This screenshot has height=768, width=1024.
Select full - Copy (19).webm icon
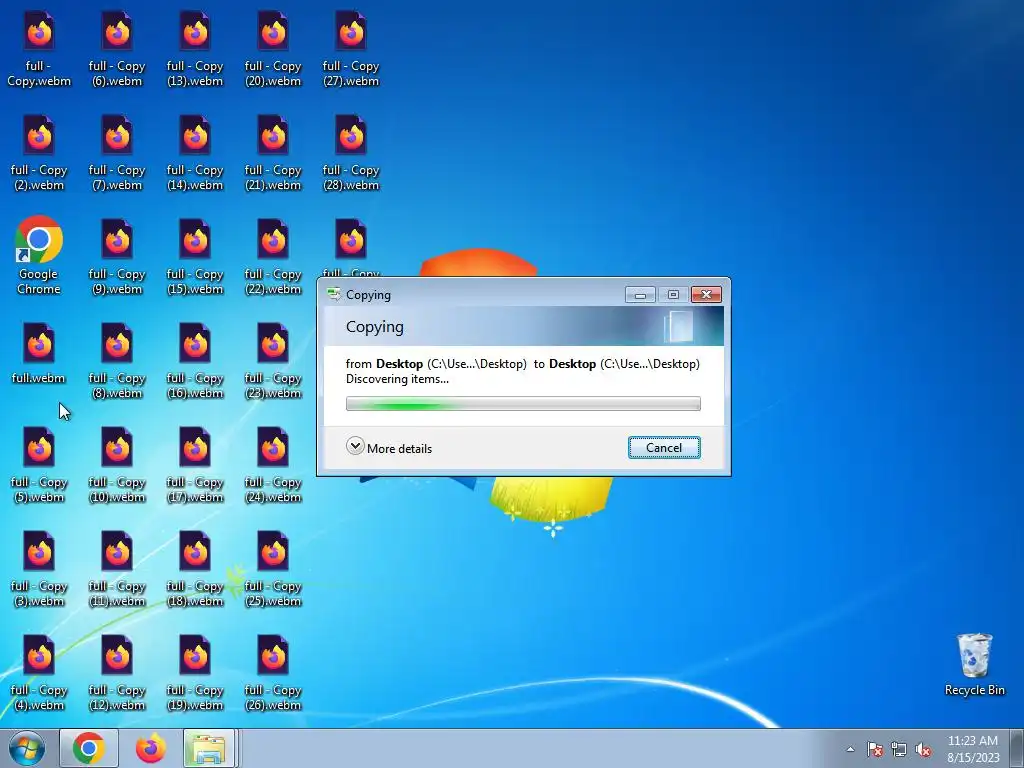195,673
